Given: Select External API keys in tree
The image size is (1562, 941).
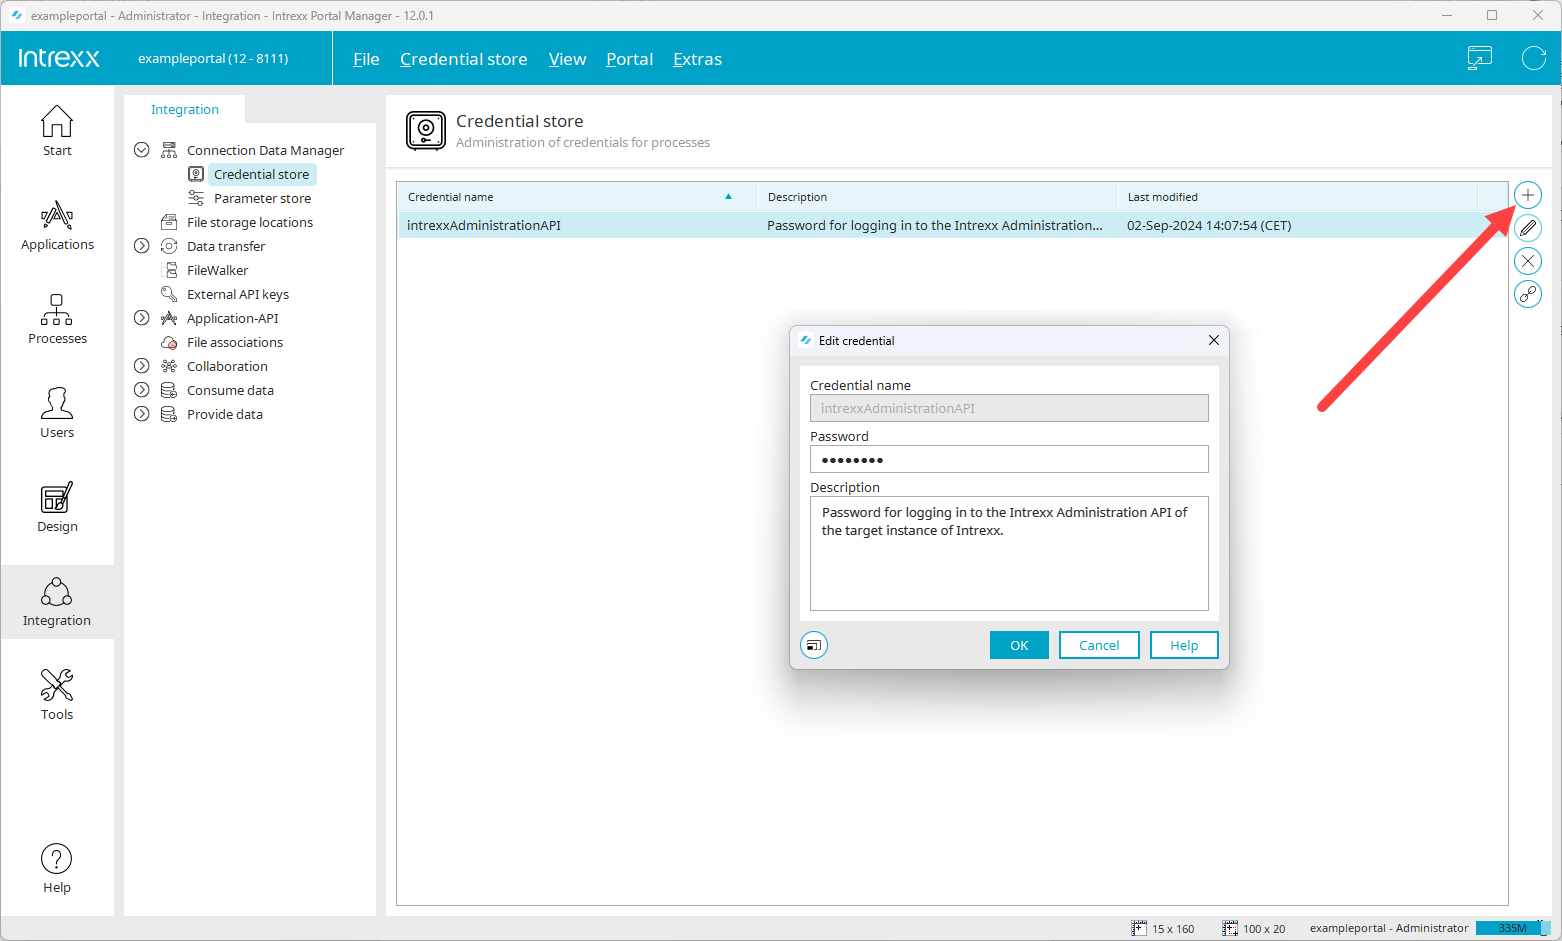Looking at the screenshot, I should [238, 294].
